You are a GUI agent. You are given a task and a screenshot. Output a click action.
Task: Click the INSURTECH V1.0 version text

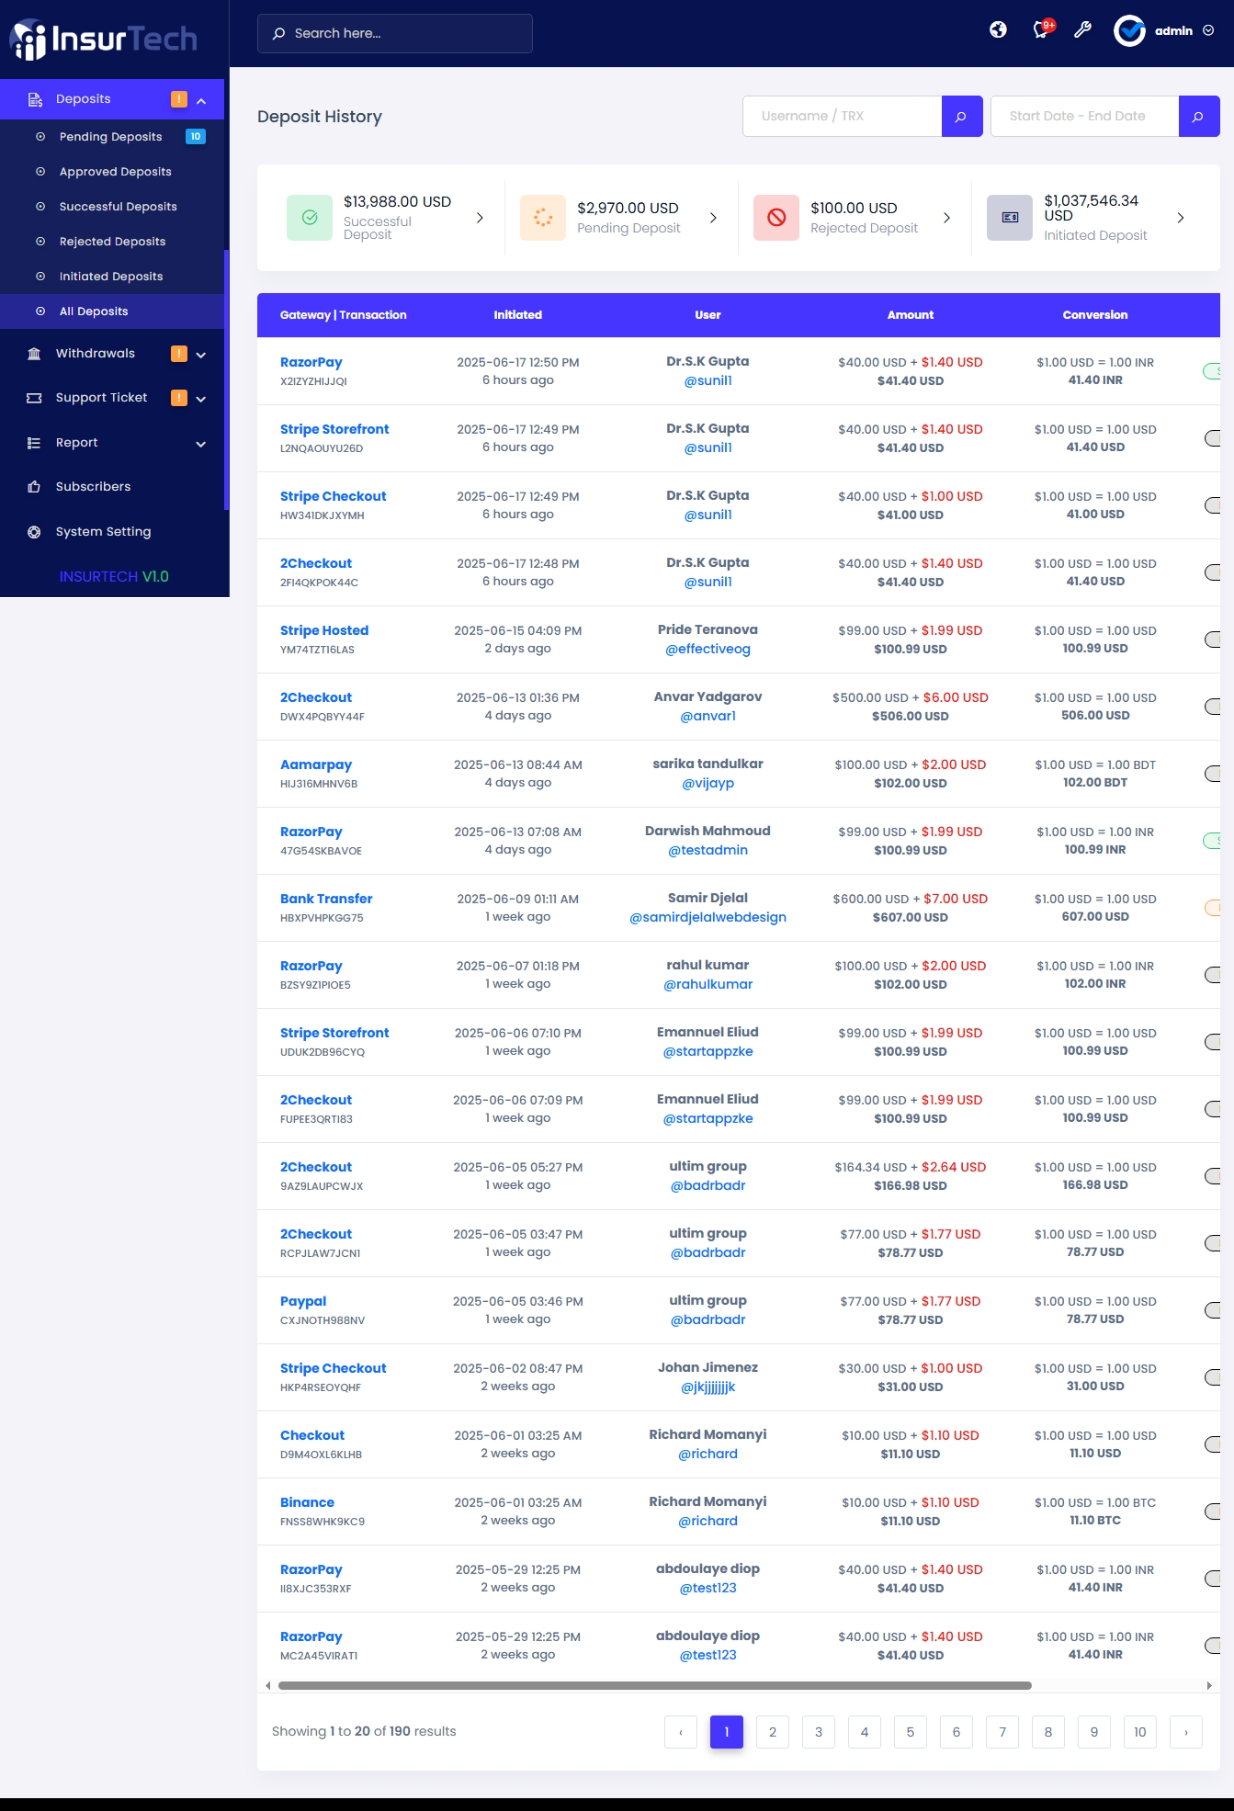pyautogui.click(x=114, y=577)
